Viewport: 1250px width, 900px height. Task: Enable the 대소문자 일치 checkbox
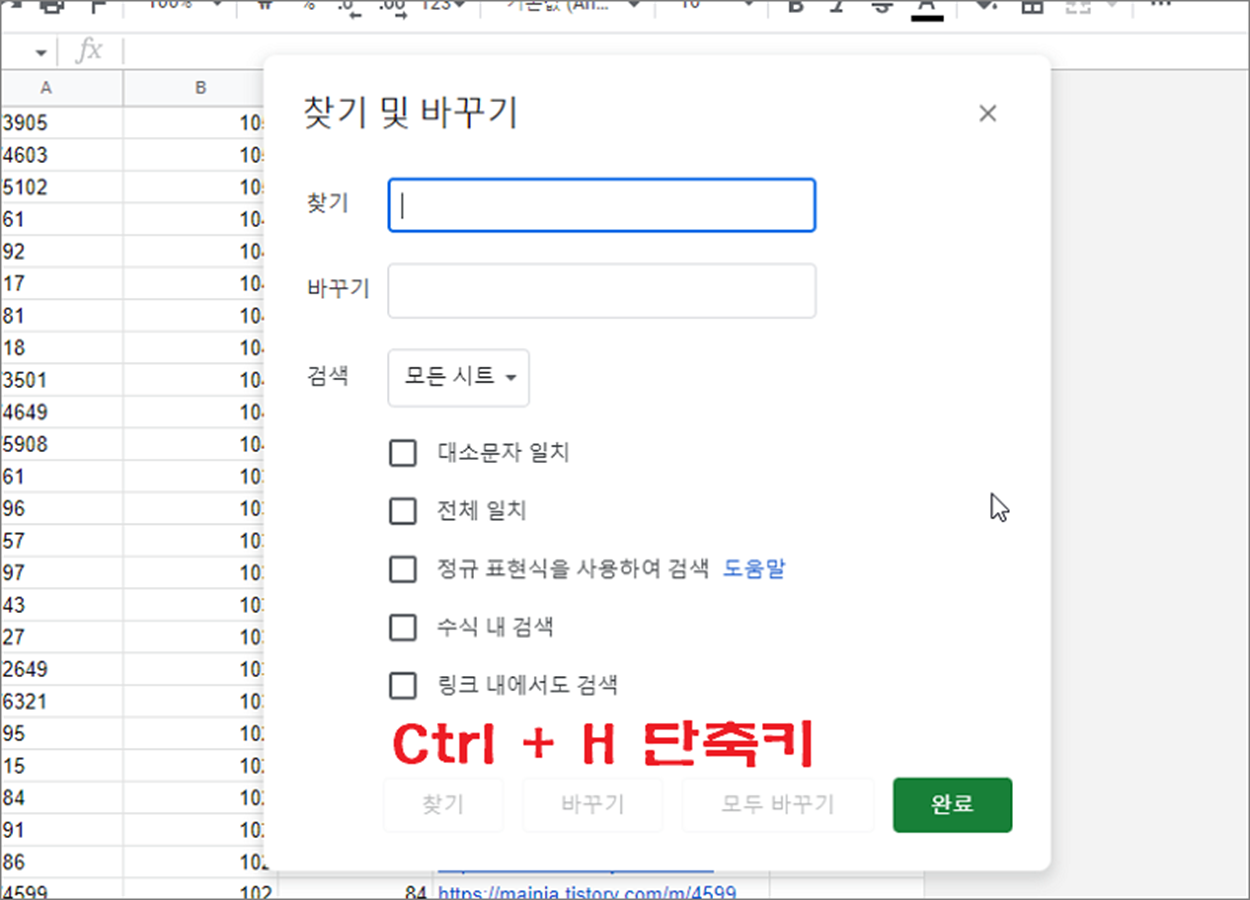pyautogui.click(x=402, y=453)
